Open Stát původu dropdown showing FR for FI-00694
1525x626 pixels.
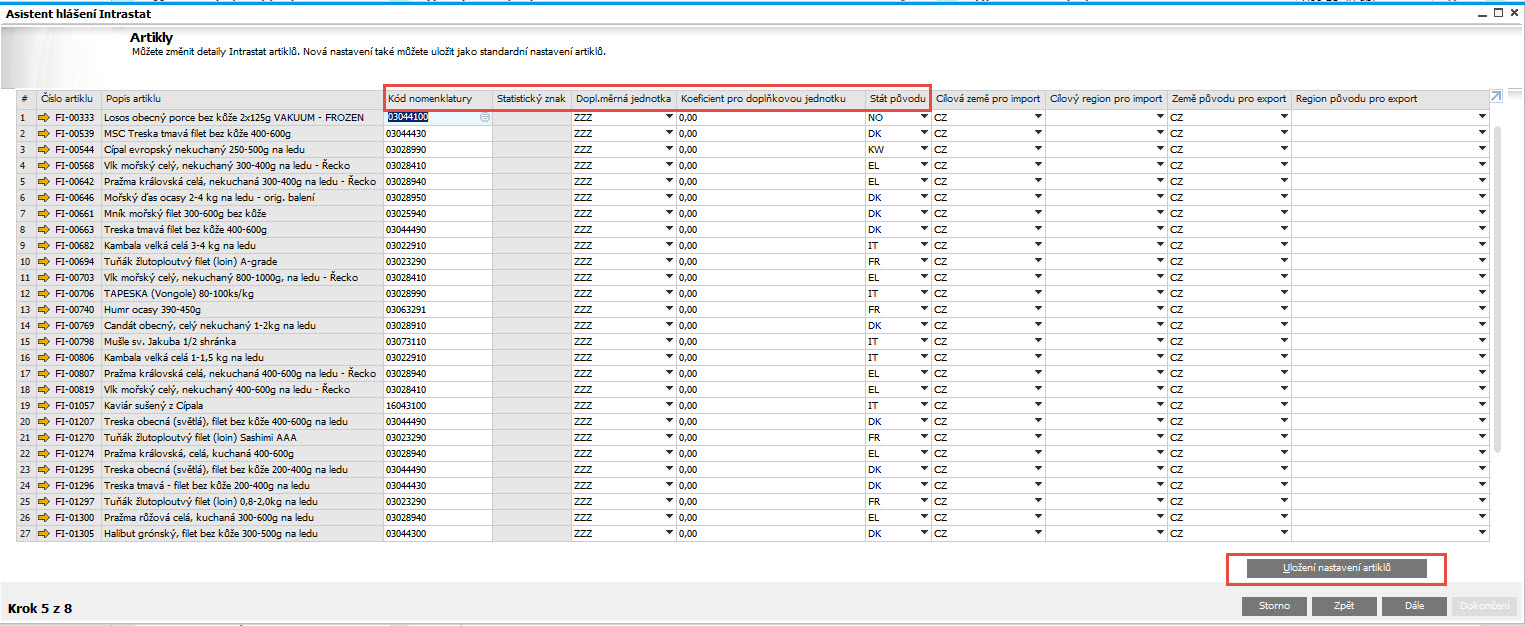pyautogui.click(x=923, y=261)
